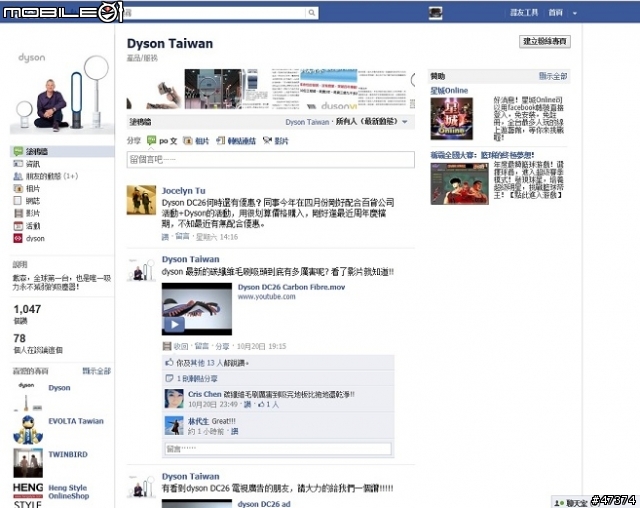Image resolution: width=640 pixels, height=508 pixels.
Task: Open the 'dyson DC26 ad' link
Action: [x=264, y=504]
